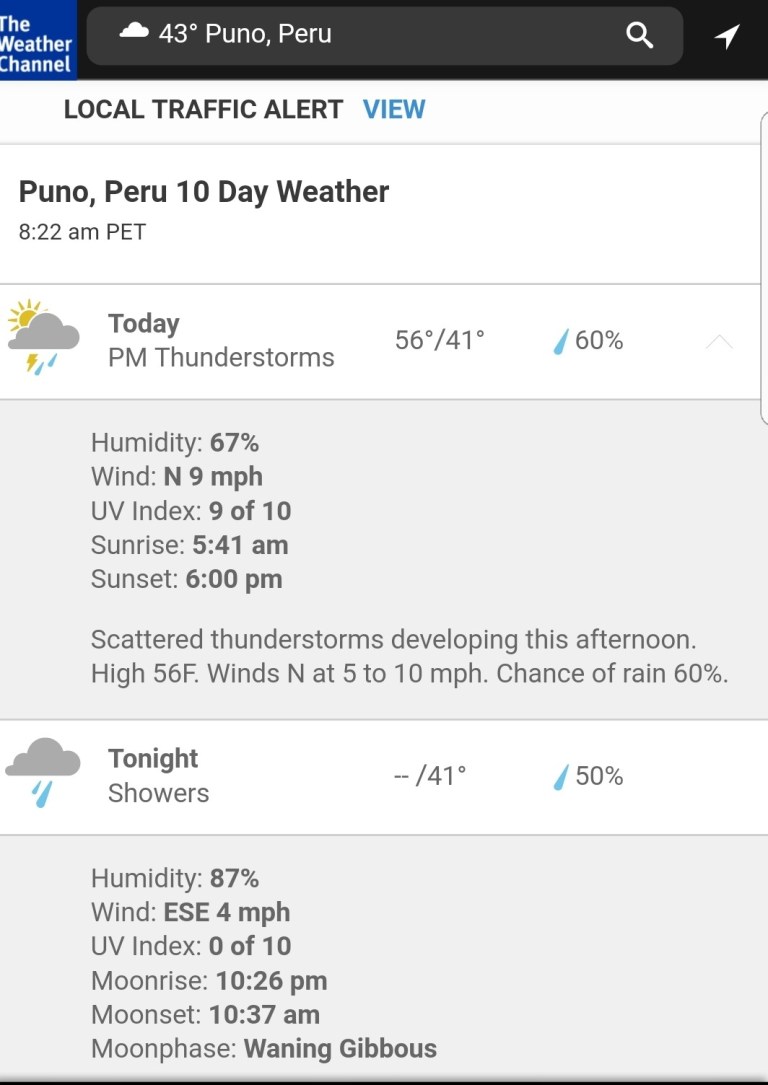
Task: Collapse the Today PM Thunderstorms row
Action: [221, 341]
